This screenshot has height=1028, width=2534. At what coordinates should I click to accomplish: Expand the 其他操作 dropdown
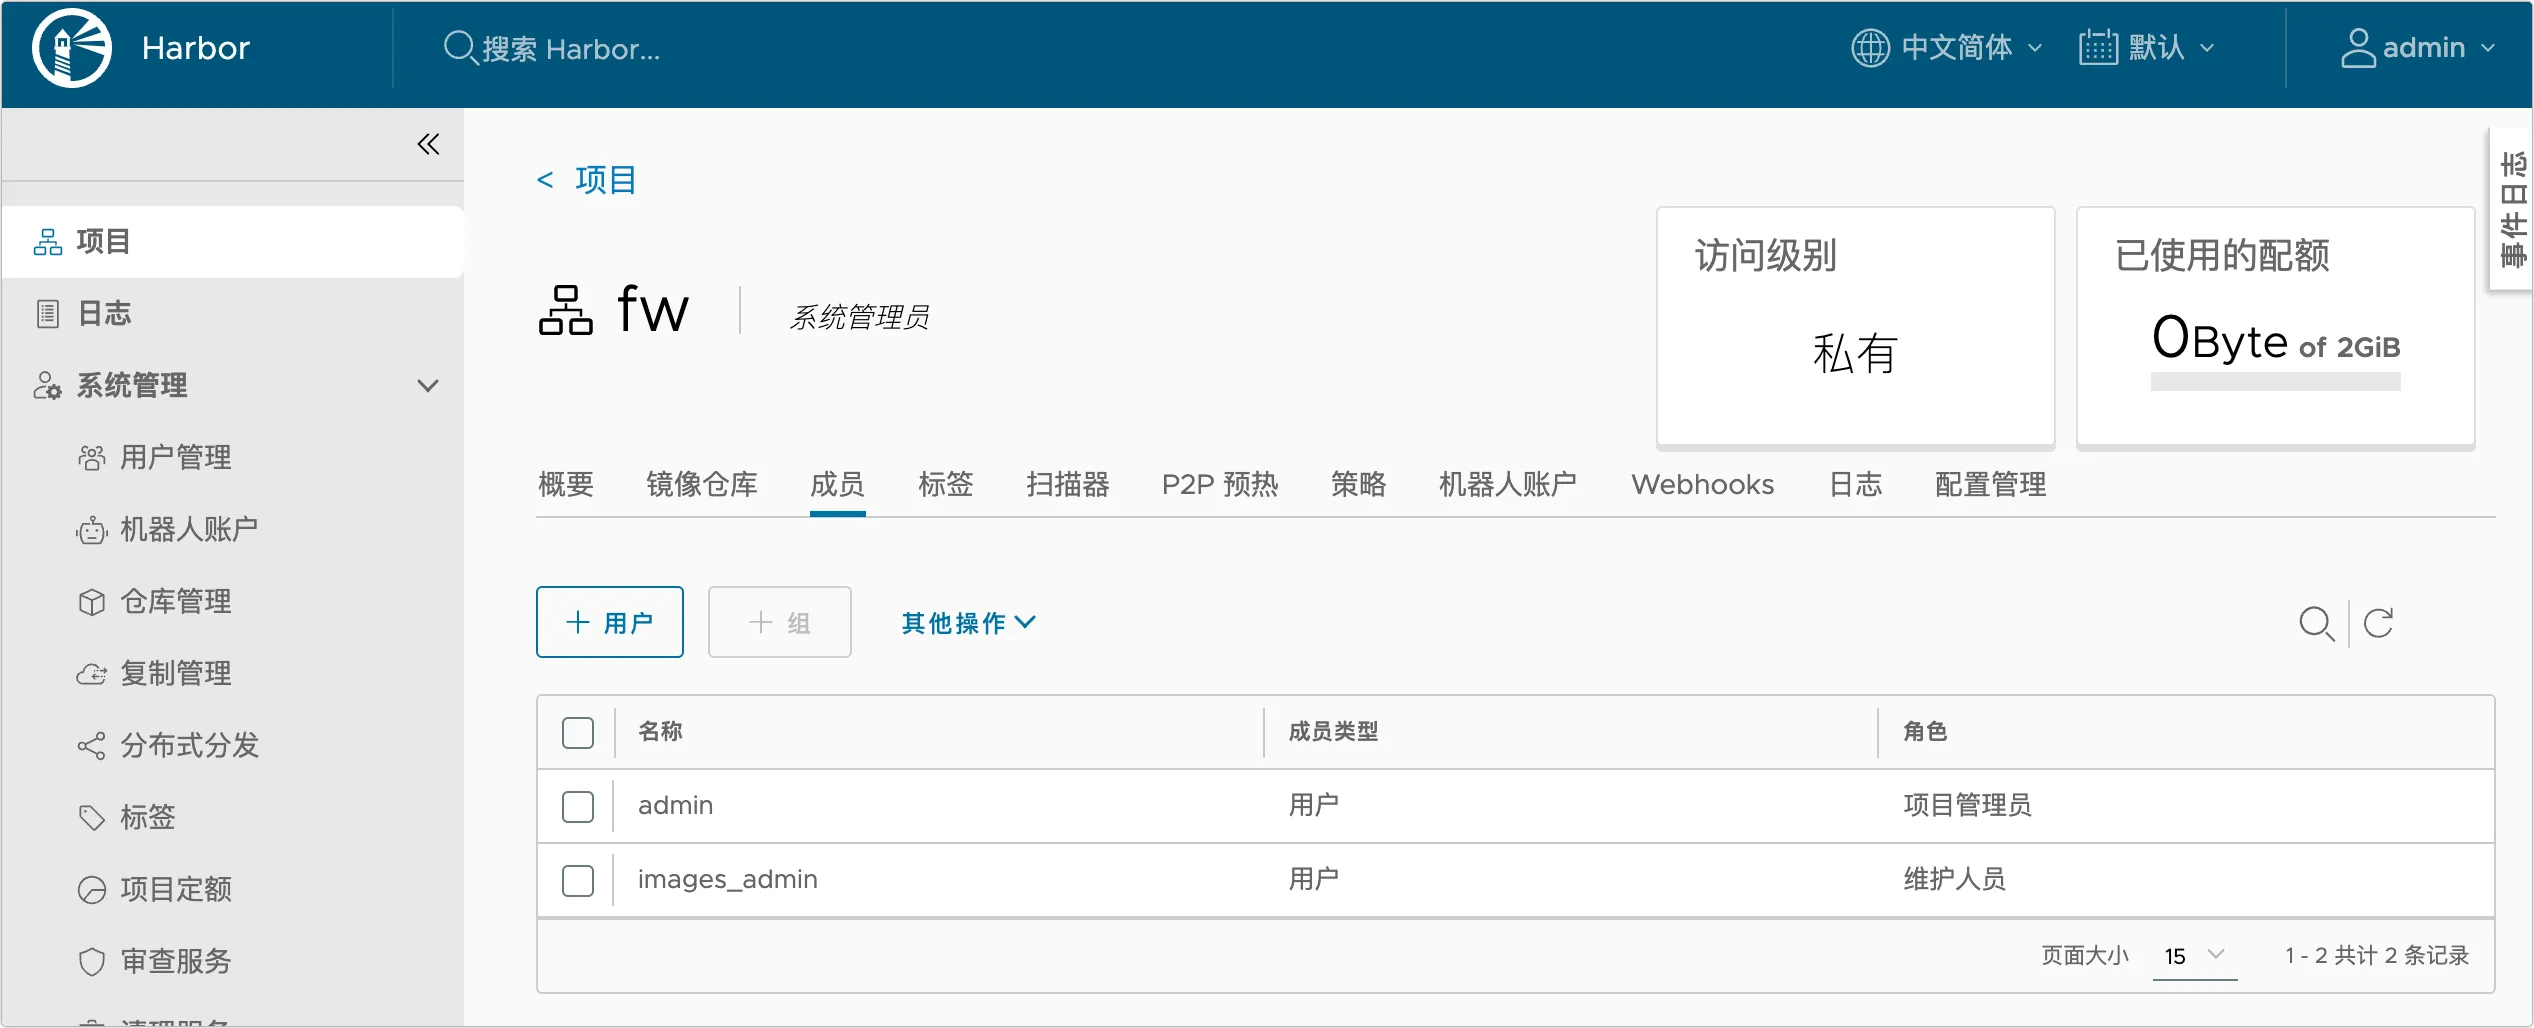tap(968, 623)
